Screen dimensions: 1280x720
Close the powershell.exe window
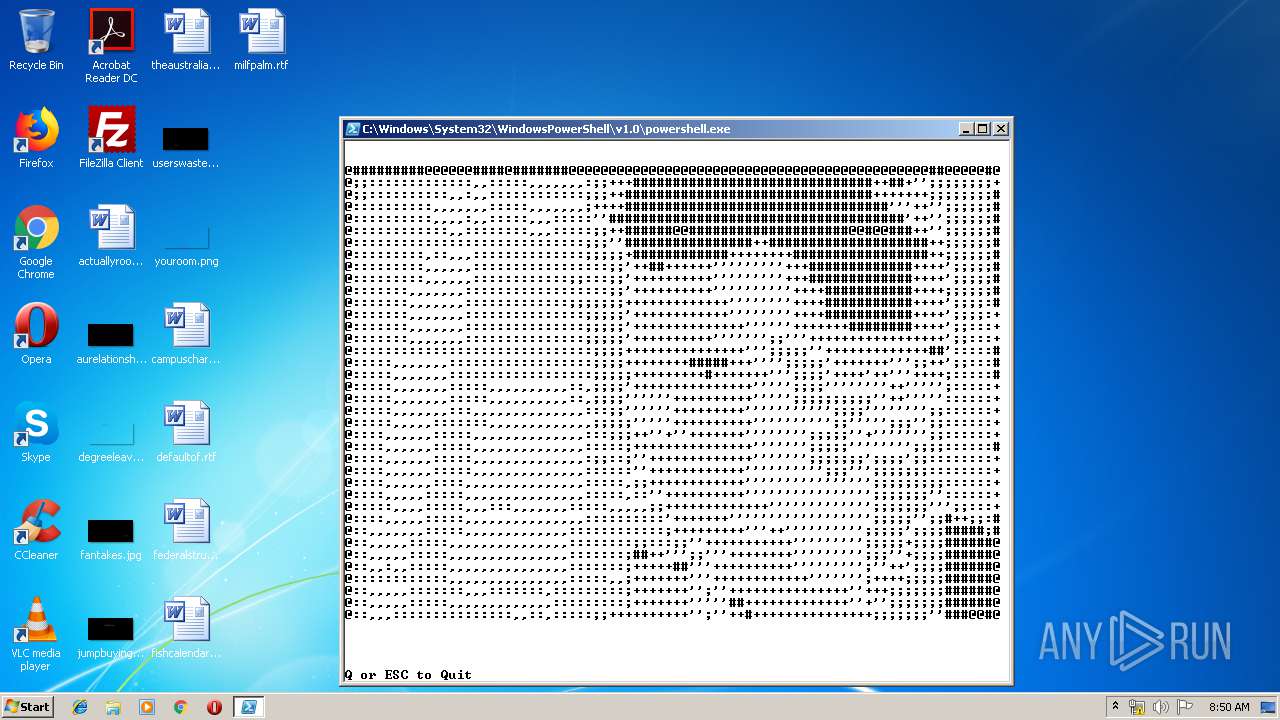coord(1001,129)
